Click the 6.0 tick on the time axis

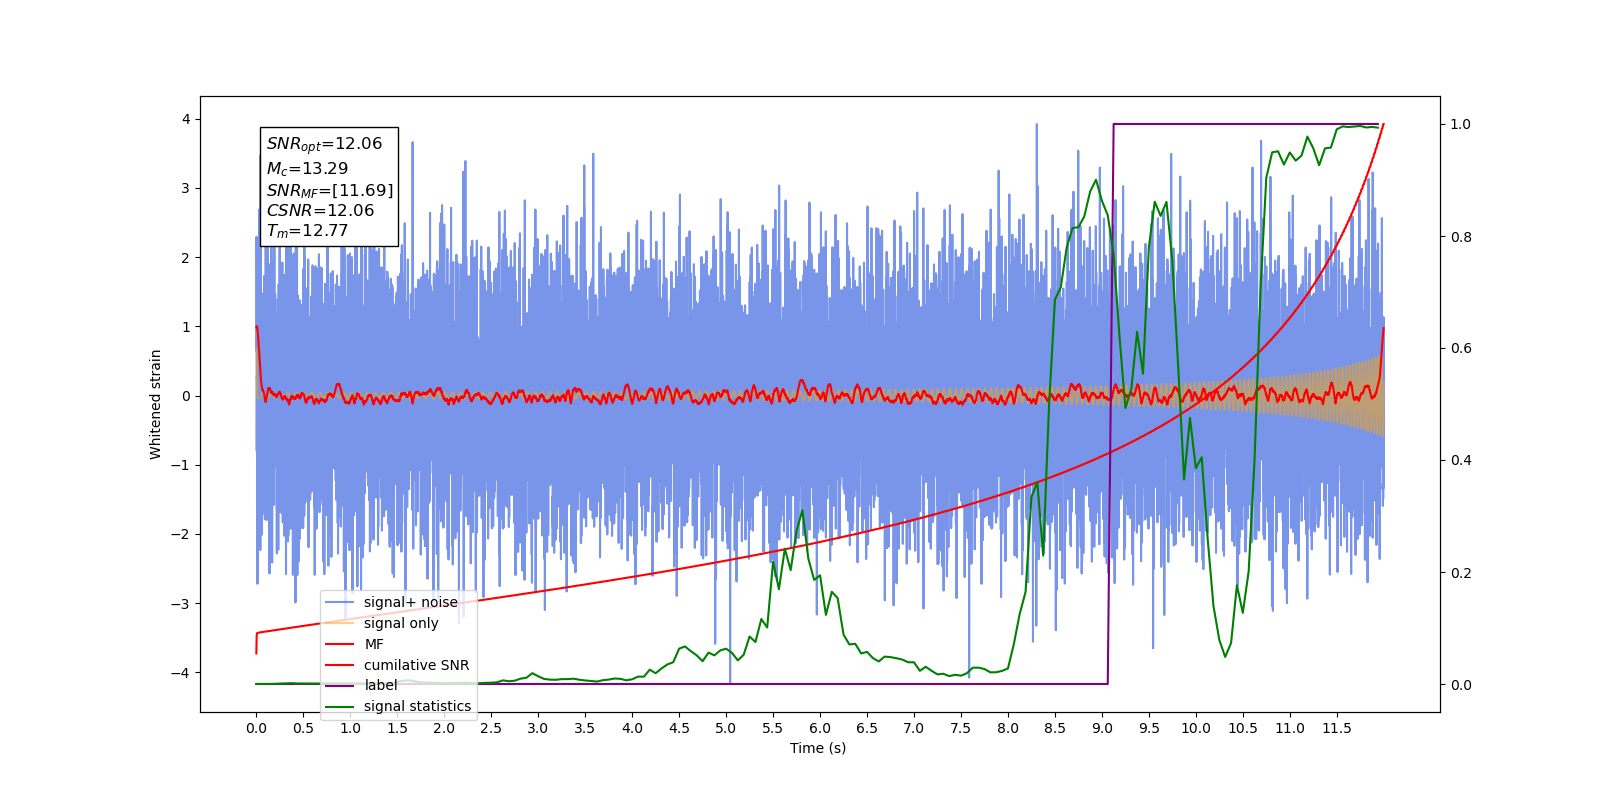(x=820, y=728)
